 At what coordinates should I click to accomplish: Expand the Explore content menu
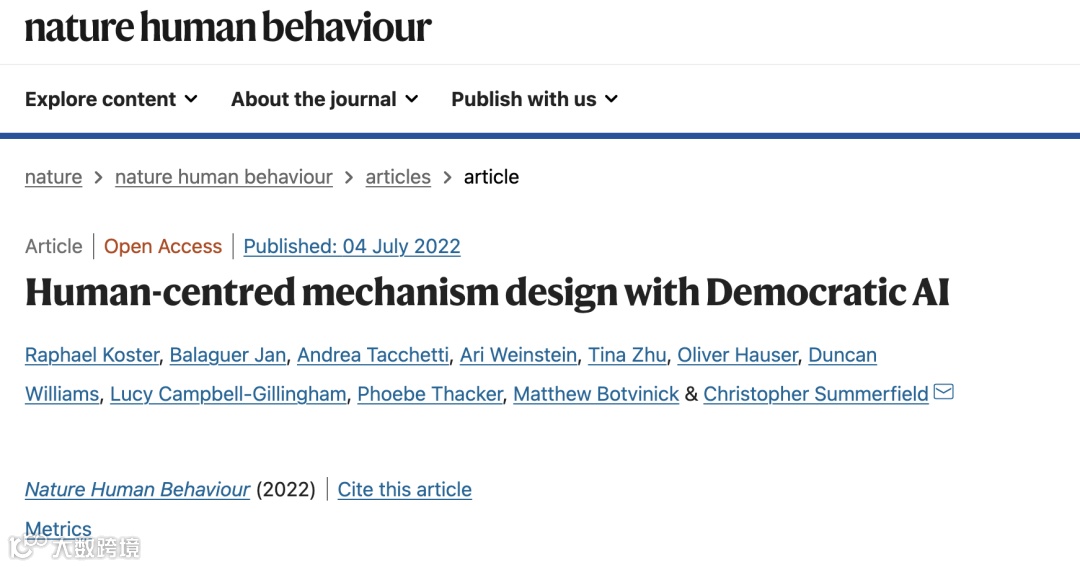tap(111, 99)
